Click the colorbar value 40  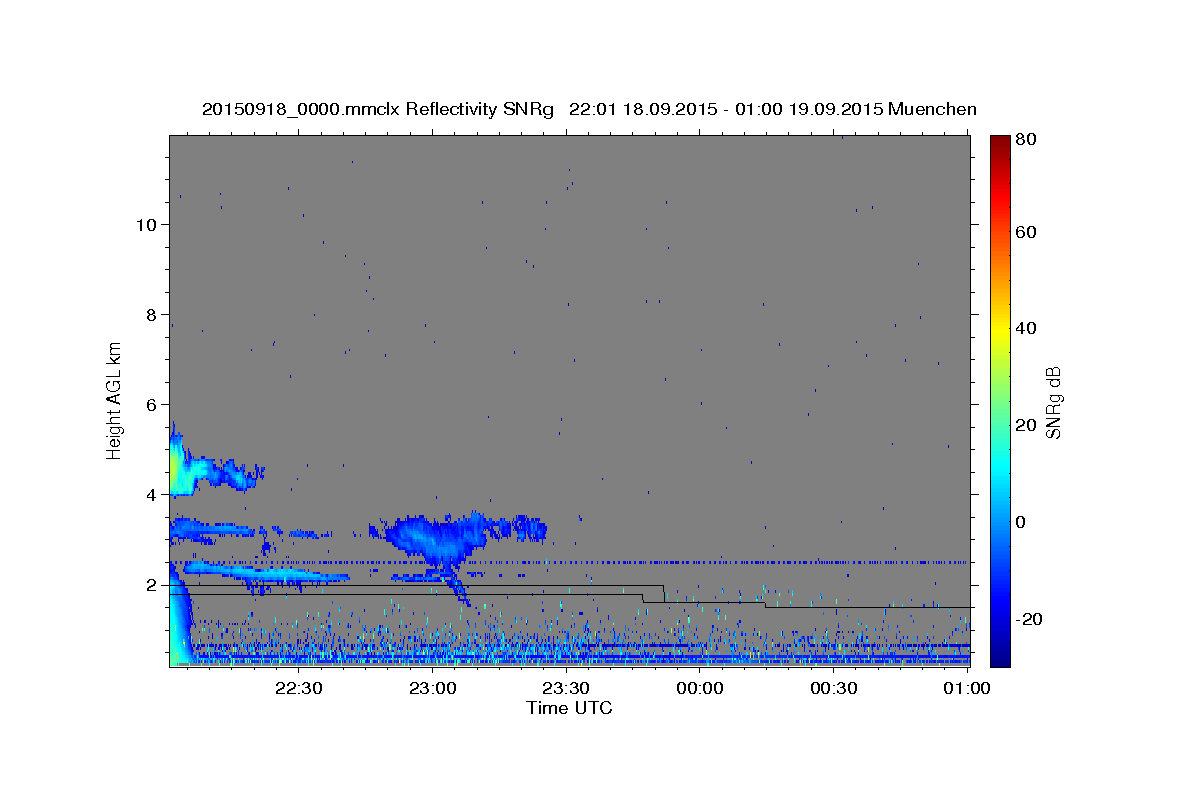(x=1025, y=328)
